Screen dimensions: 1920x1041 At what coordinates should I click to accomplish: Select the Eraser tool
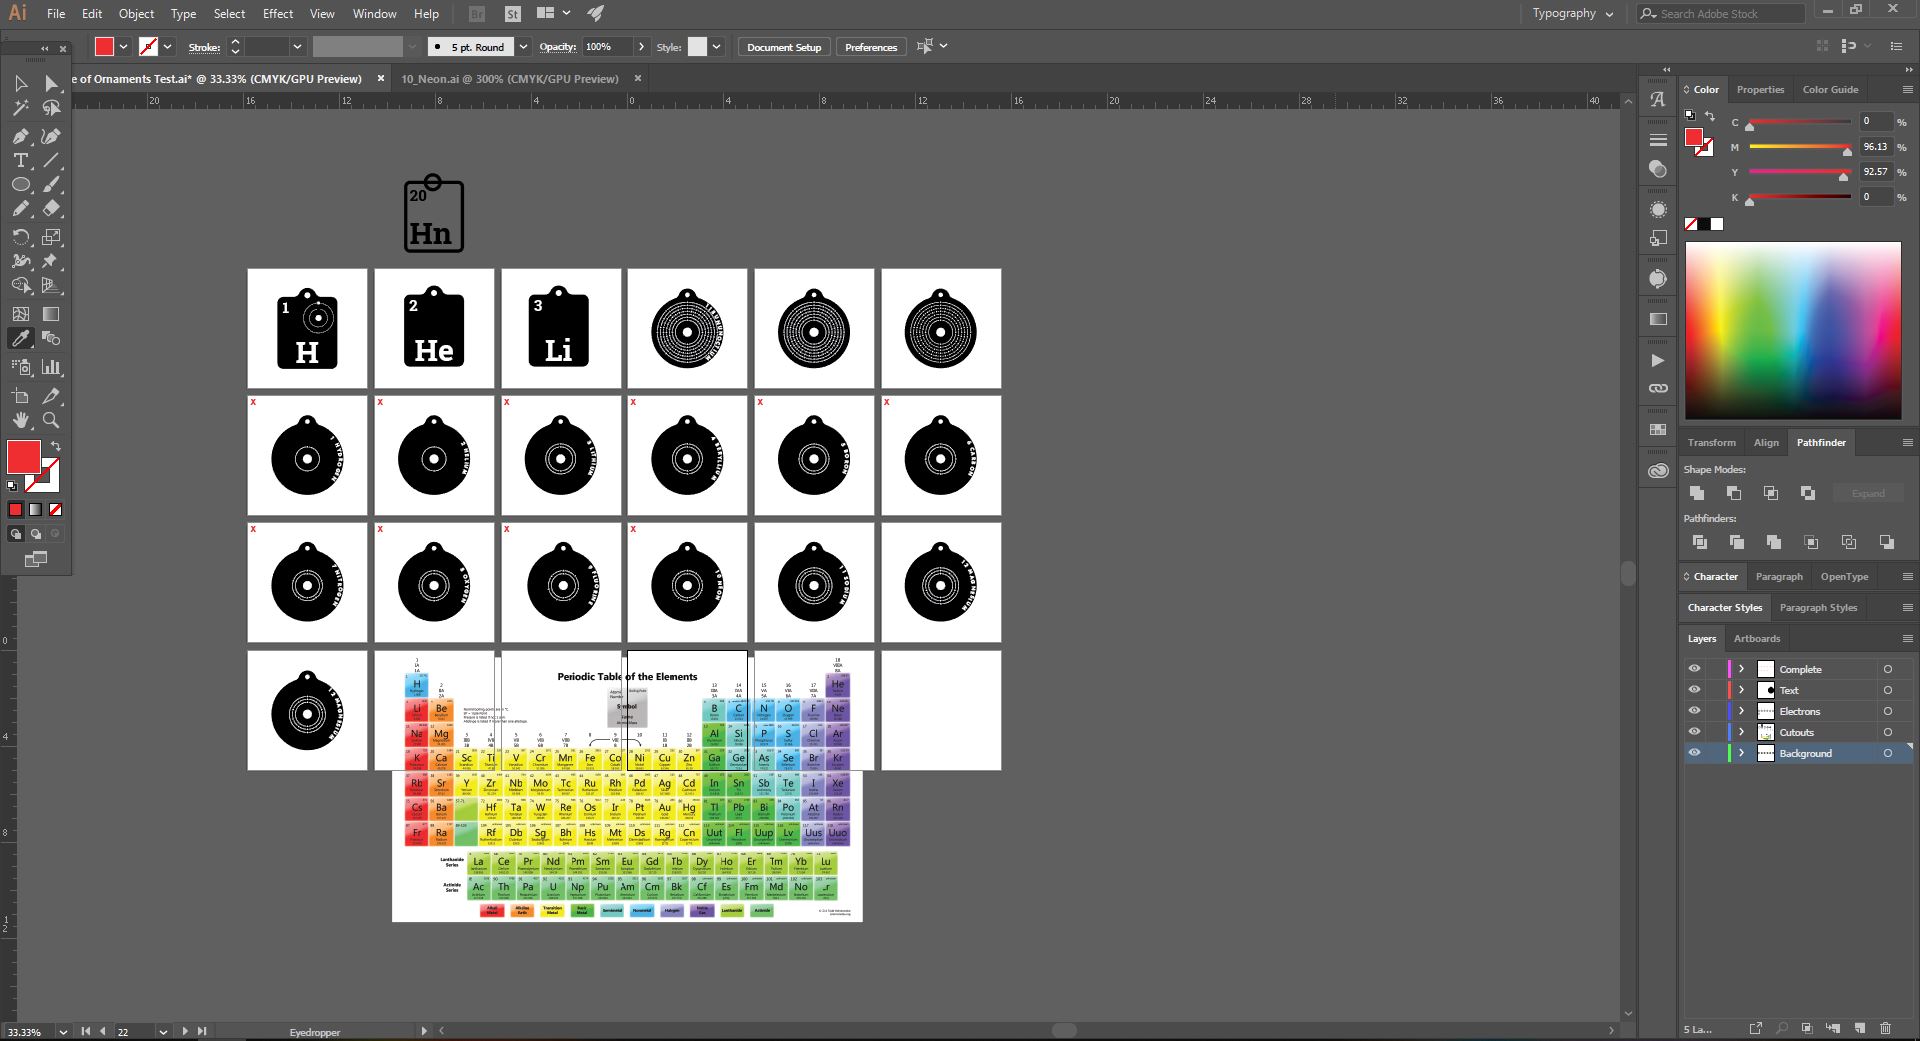(51, 209)
